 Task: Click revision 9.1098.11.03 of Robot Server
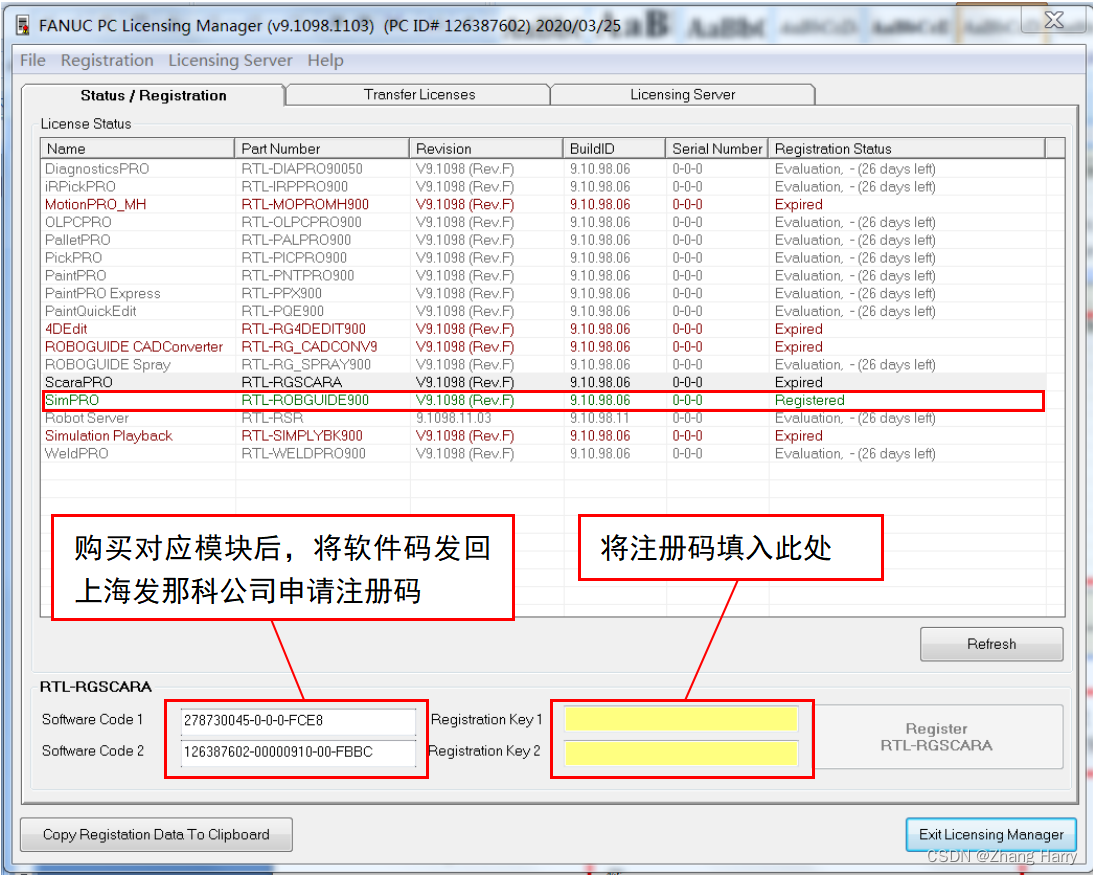pos(454,418)
